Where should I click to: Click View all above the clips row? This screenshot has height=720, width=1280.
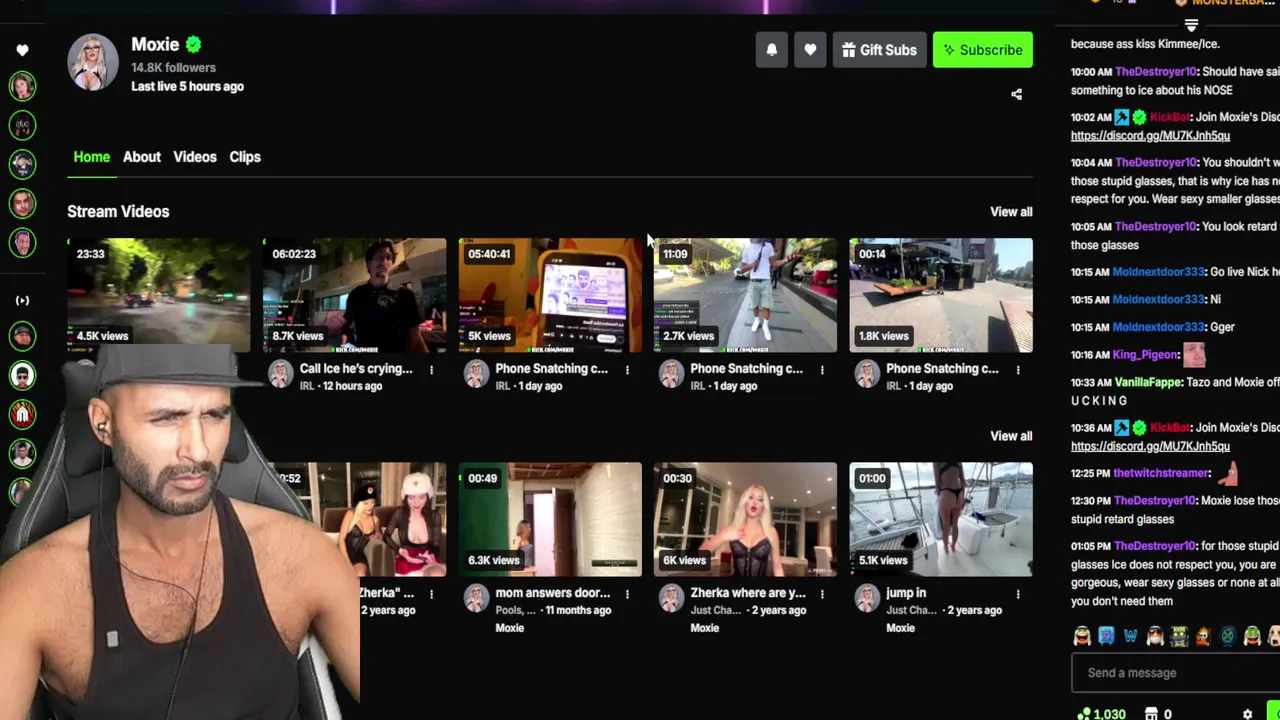pos(1011,436)
